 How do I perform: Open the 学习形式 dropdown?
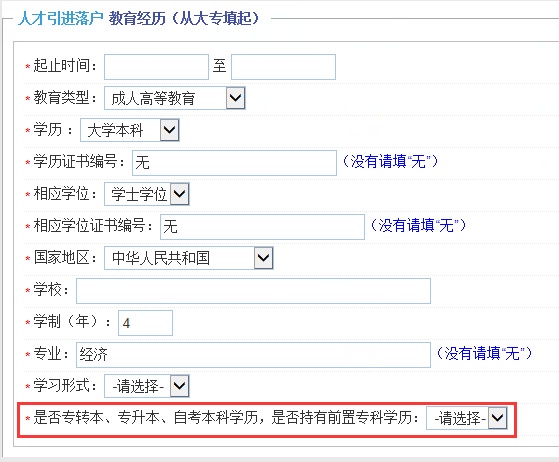coord(147,386)
